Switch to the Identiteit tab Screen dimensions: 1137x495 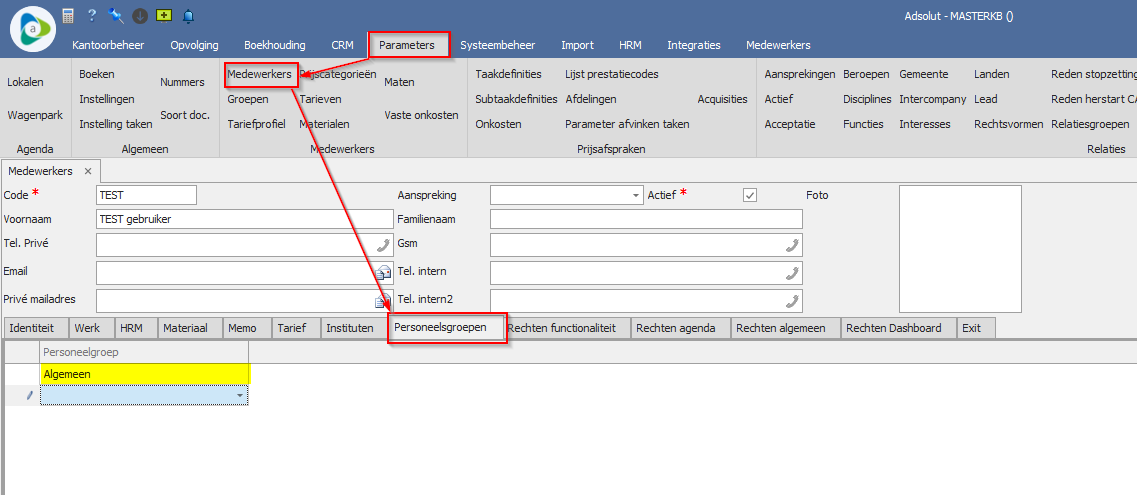[37, 328]
